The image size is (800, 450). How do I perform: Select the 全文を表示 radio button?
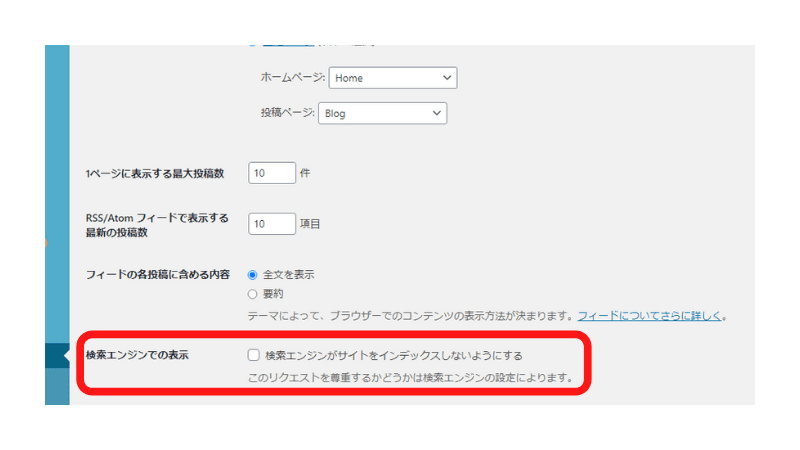click(252, 275)
